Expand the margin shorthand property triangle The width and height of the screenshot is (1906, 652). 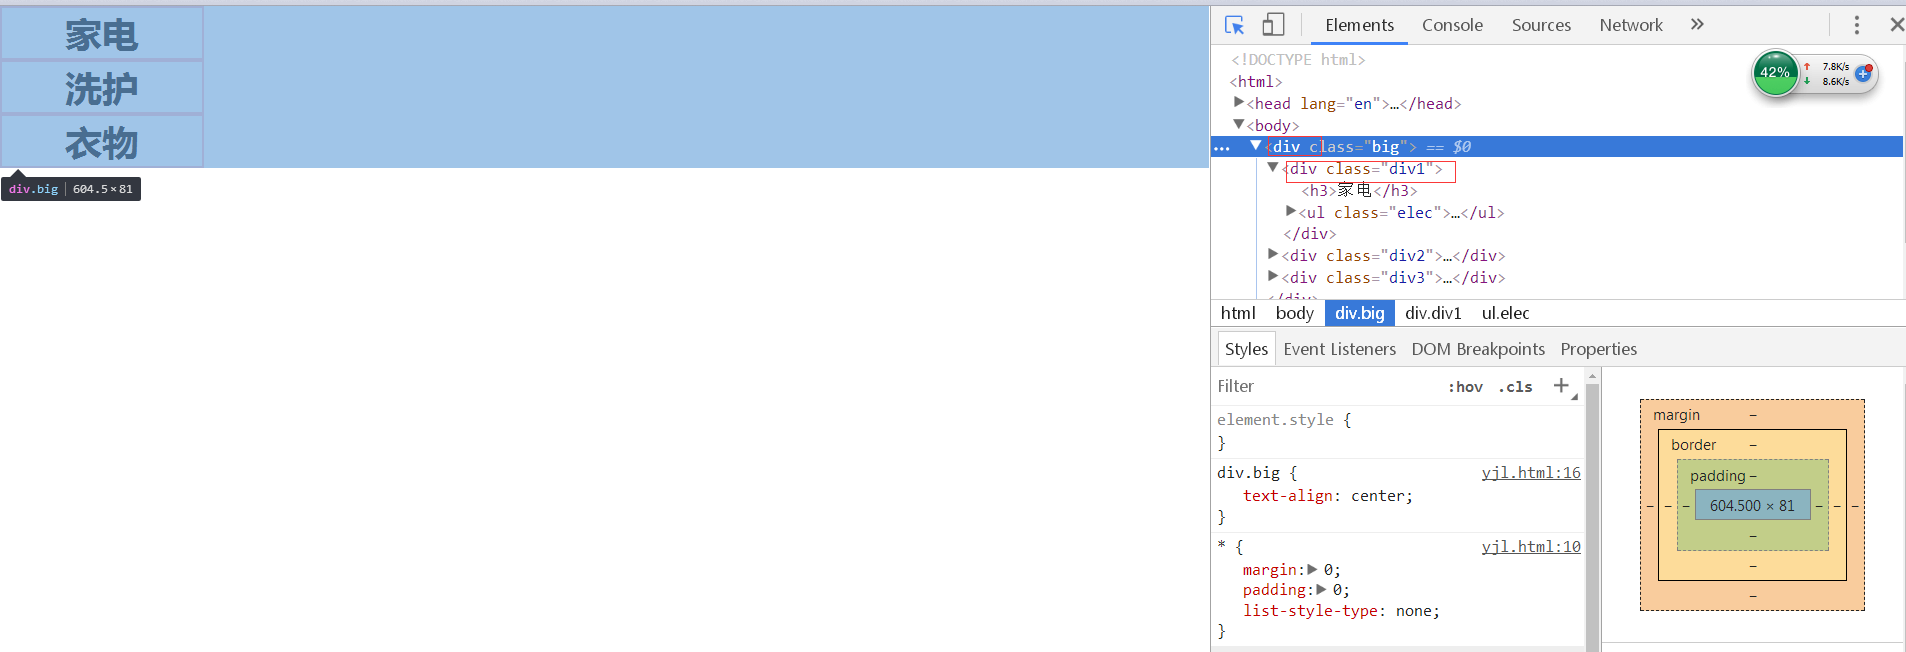tap(1313, 569)
